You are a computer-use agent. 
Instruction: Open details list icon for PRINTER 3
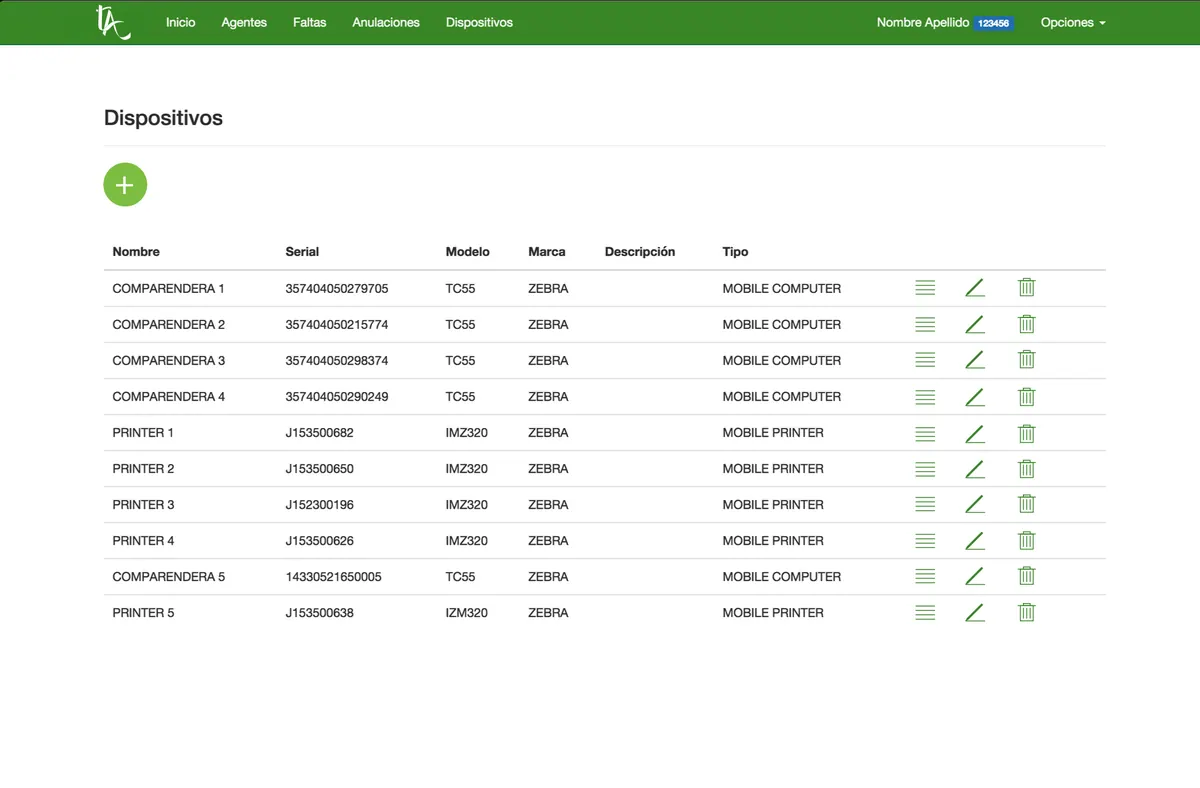[x=925, y=504]
